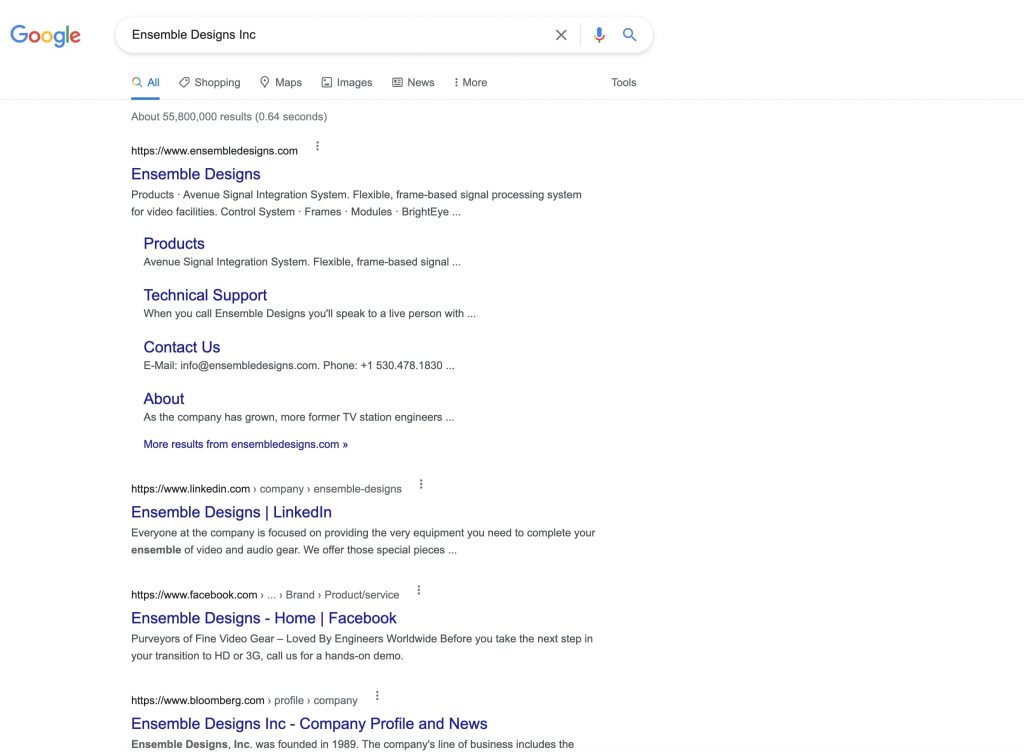1024x753 pixels.
Task: Open the Contact Us sitelink
Action: pyautogui.click(x=182, y=347)
